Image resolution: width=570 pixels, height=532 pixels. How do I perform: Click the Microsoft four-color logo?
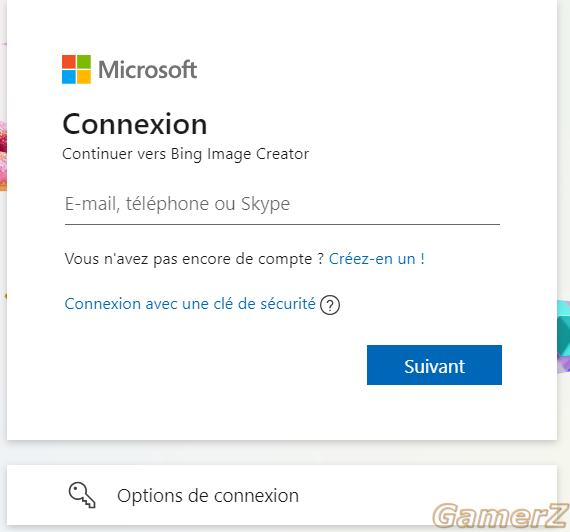(x=76, y=69)
